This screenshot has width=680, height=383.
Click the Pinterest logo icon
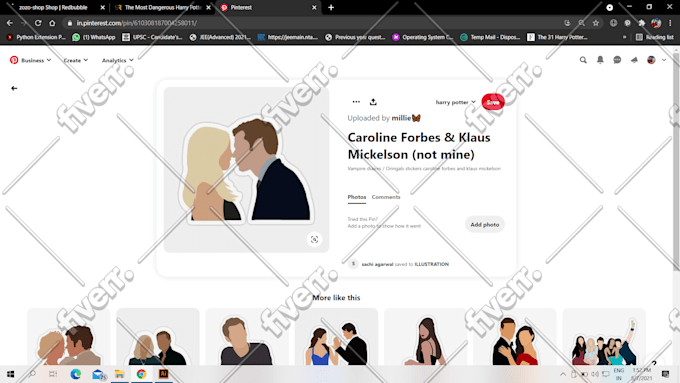(14, 60)
